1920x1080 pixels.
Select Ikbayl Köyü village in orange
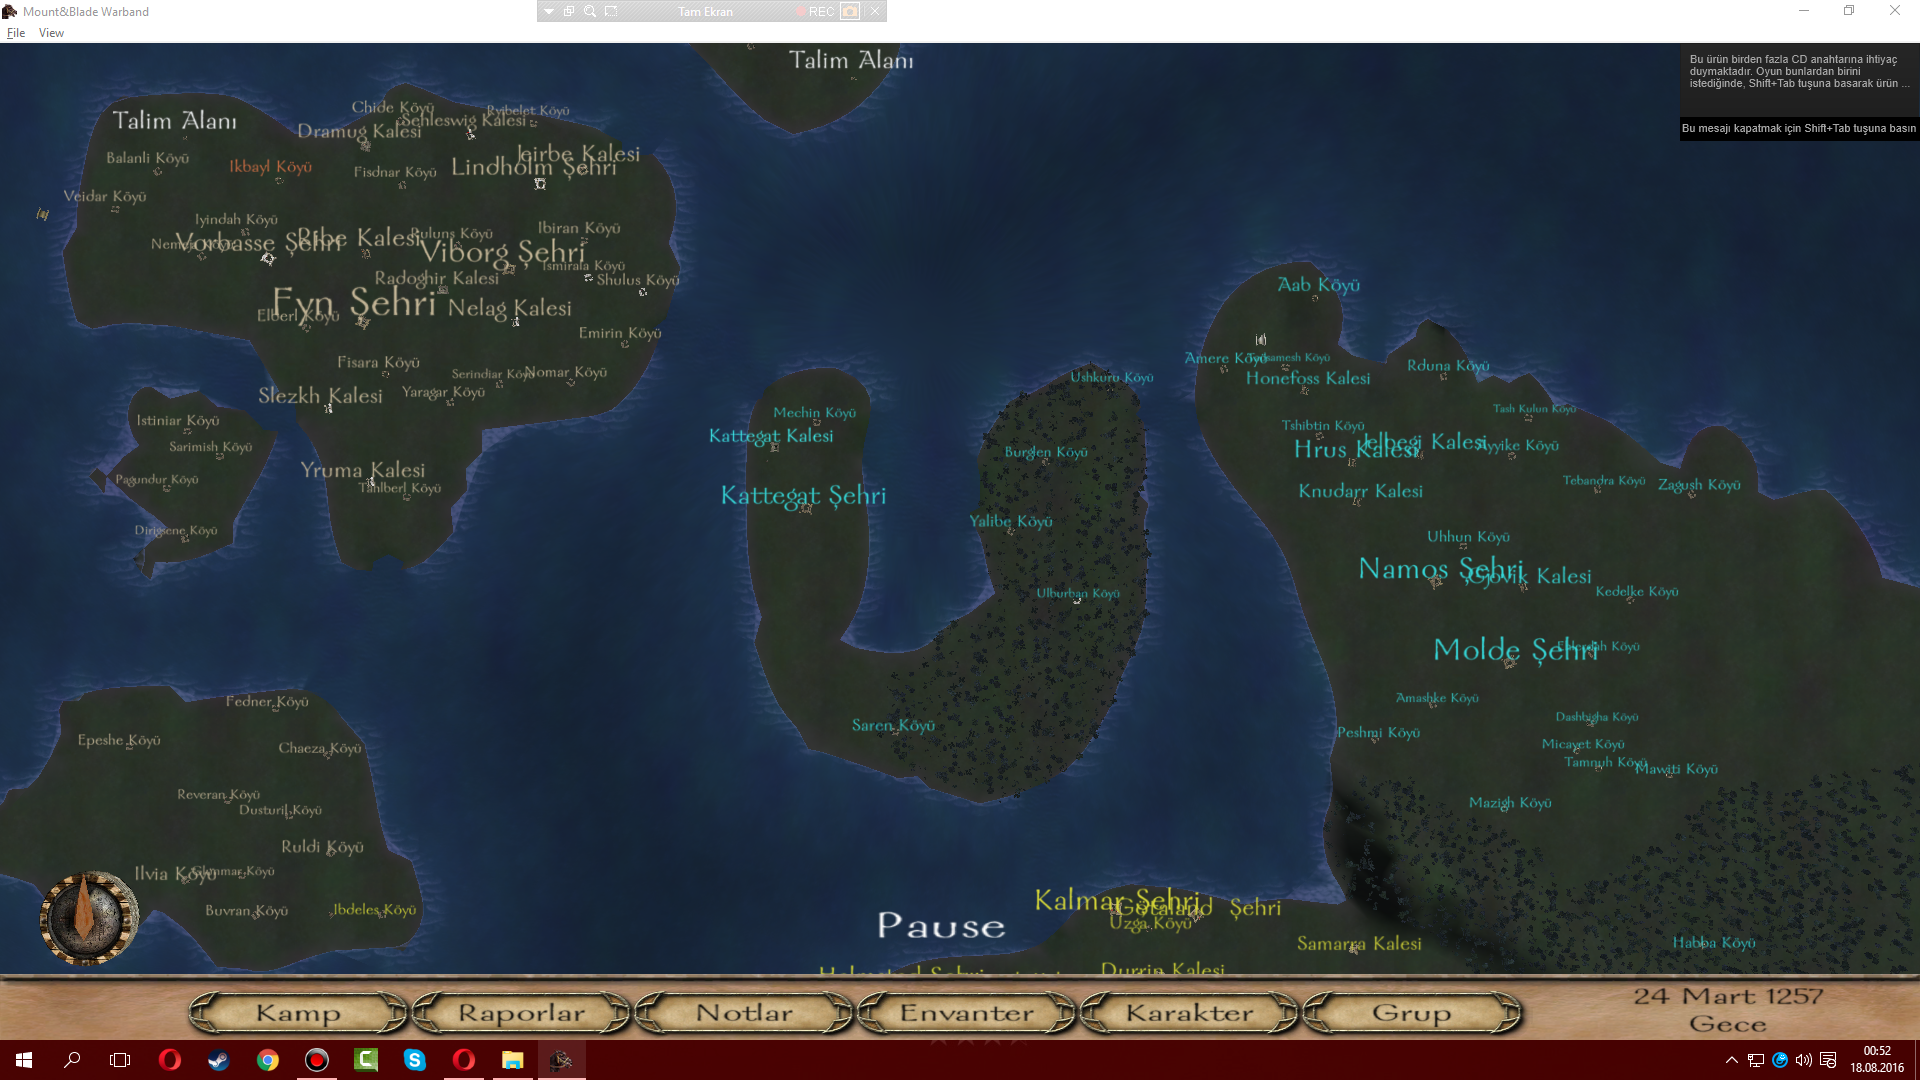(270, 167)
